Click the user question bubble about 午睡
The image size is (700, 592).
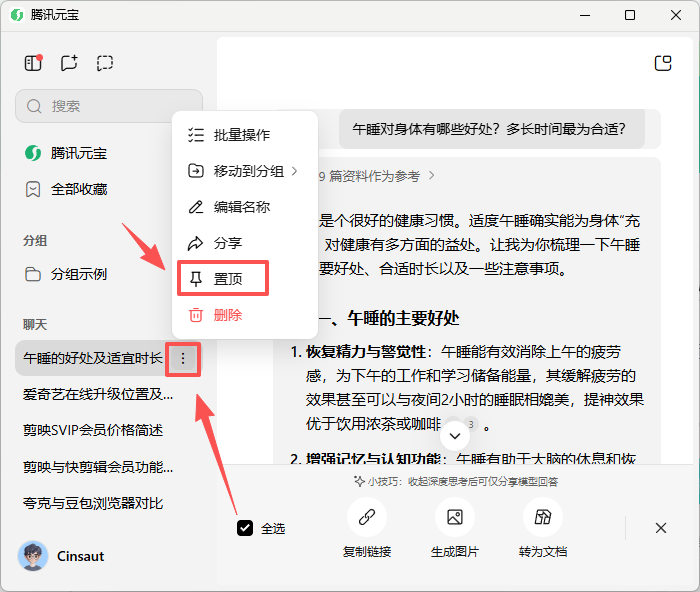492,129
